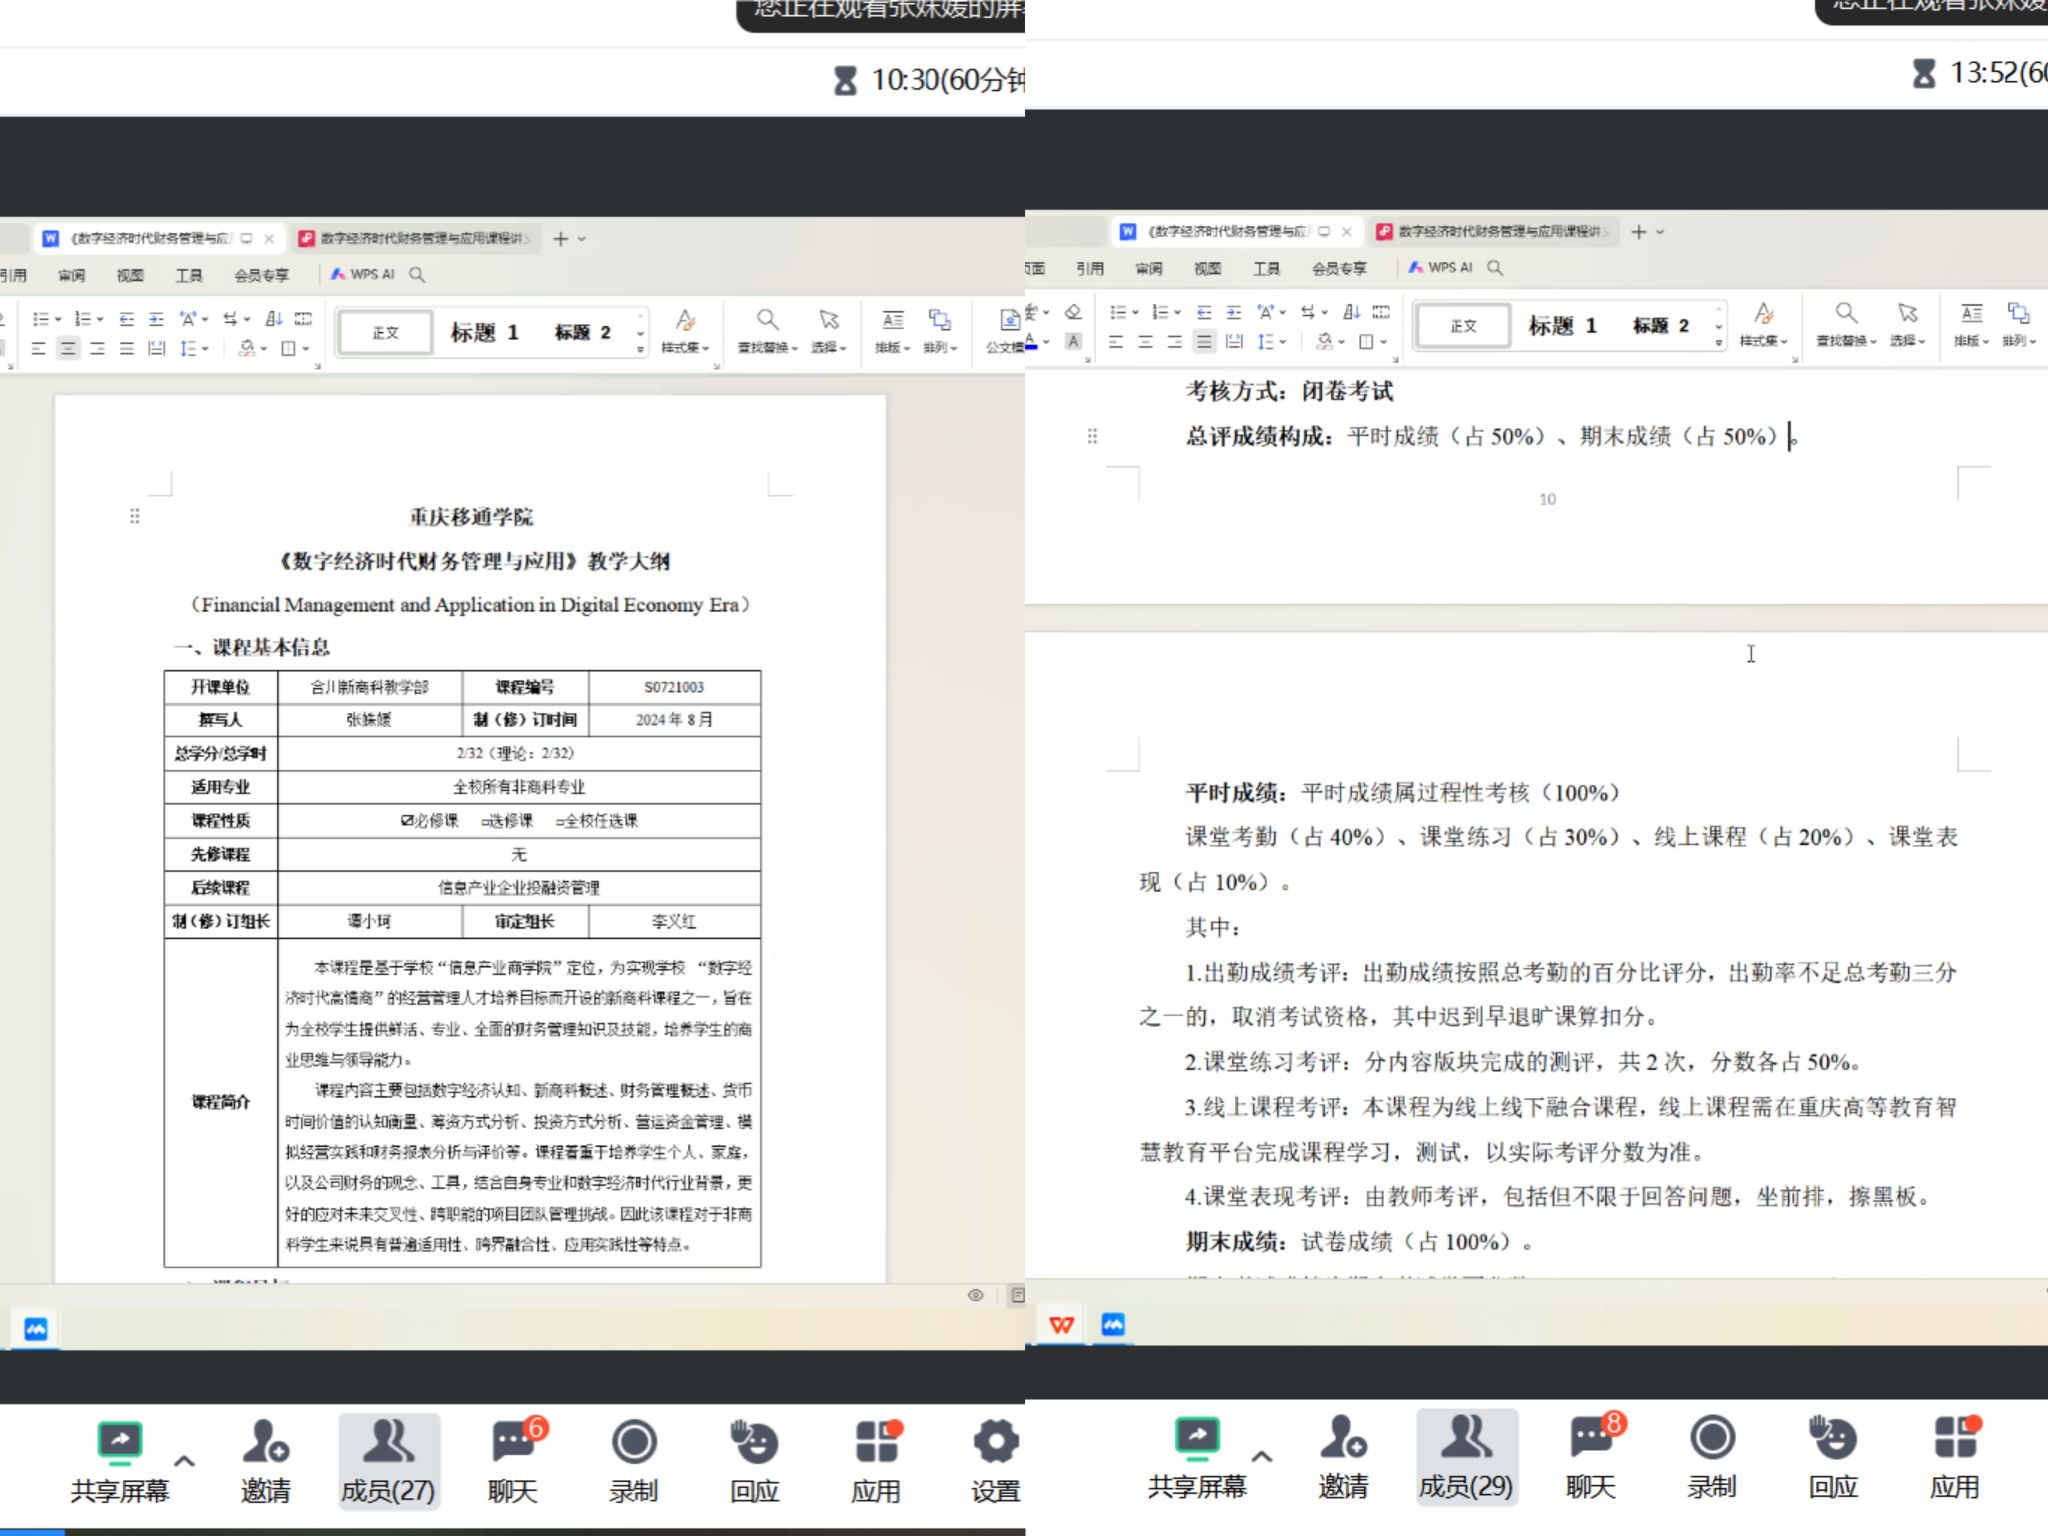Toggle 全校任选课 checkbox in course table
This screenshot has height=1536, width=2048.
click(560, 821)
